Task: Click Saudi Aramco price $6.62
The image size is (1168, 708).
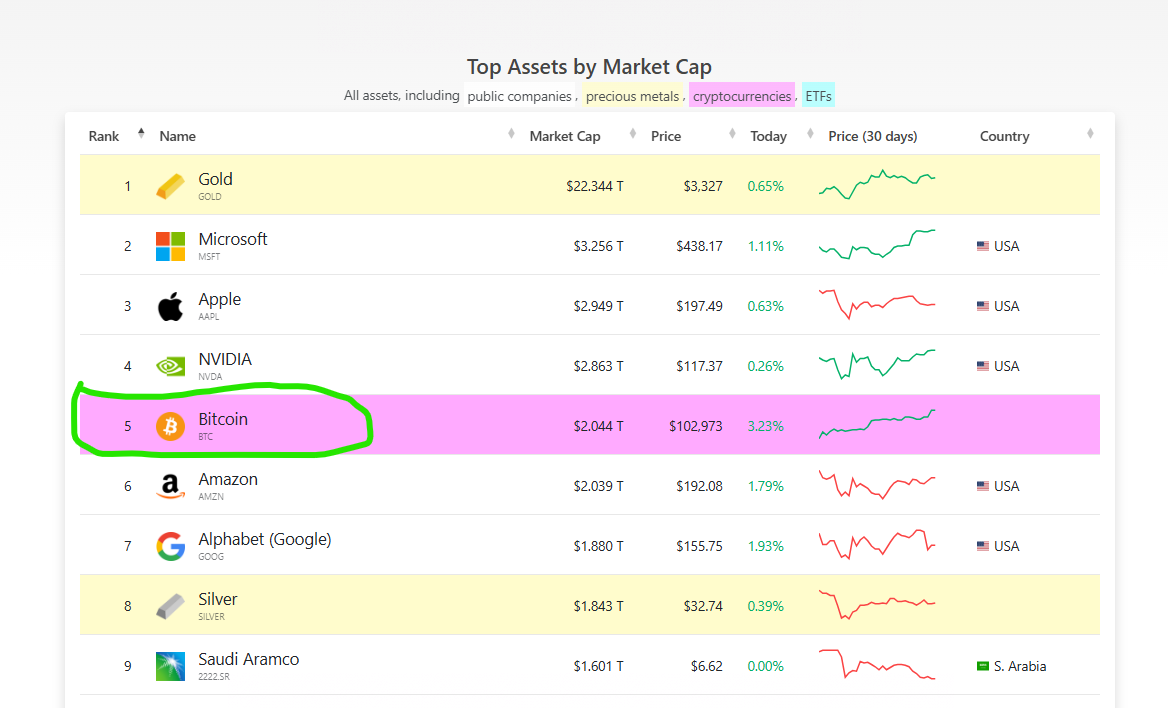Action: point(707,666)
